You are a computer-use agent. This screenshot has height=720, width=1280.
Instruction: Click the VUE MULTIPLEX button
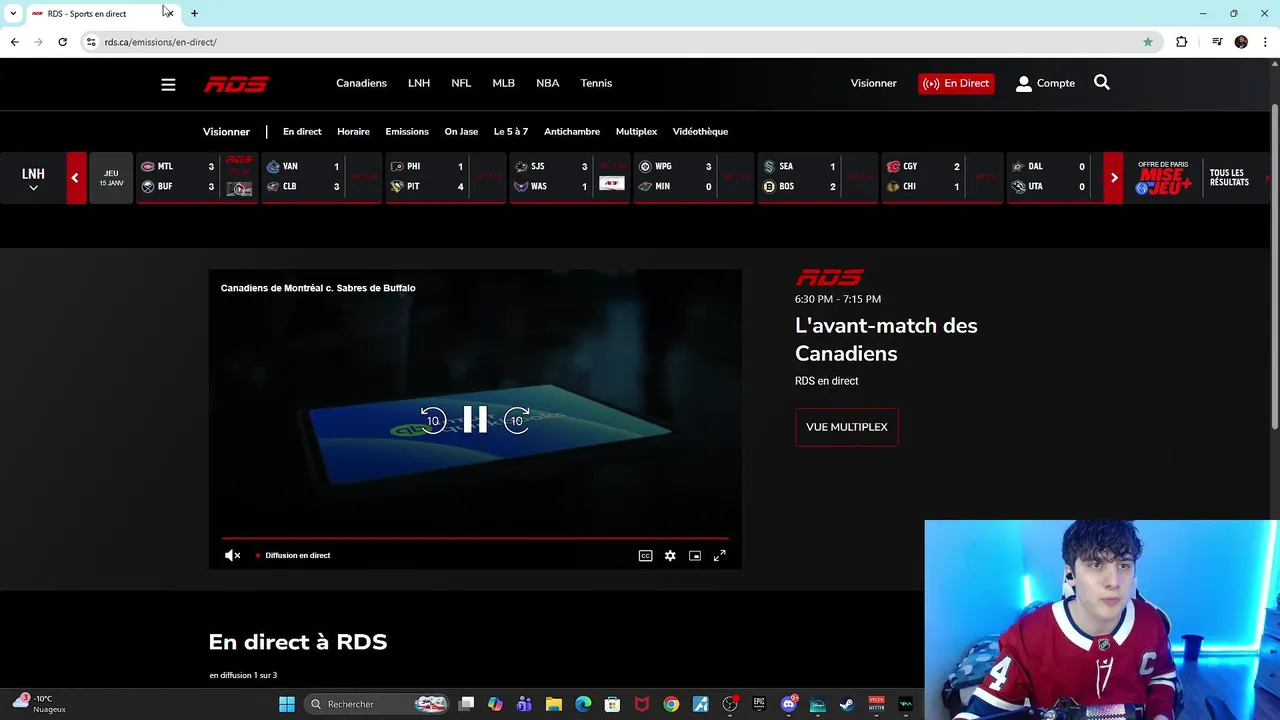pos(847,427)
